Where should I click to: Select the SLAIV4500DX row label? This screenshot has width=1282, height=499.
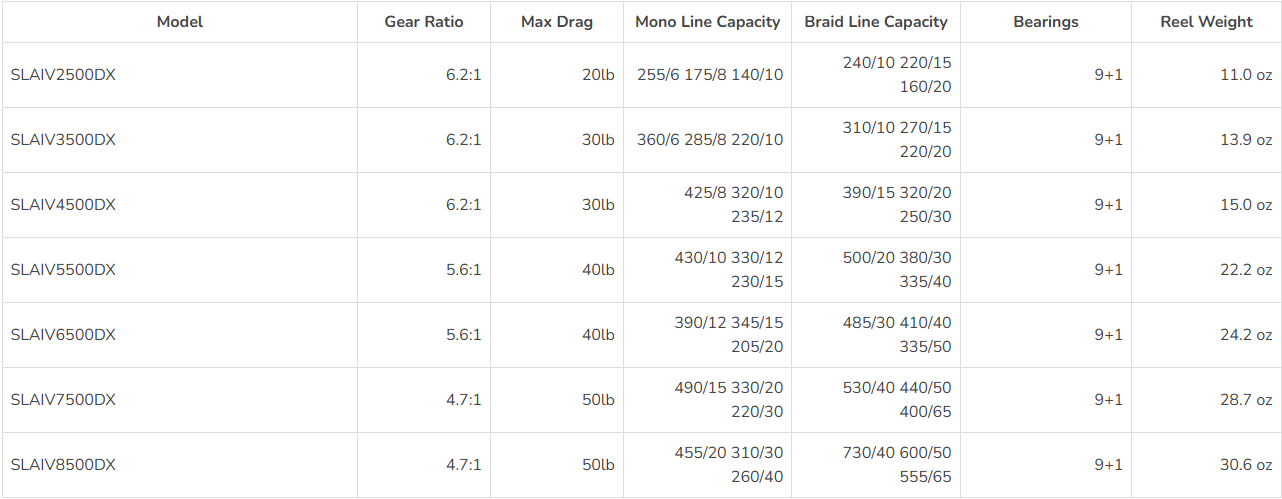pos(63,205)
